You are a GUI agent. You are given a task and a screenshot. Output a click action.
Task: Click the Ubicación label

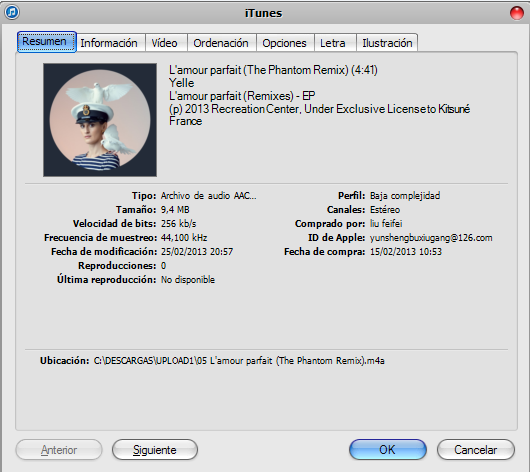(65, 361)
